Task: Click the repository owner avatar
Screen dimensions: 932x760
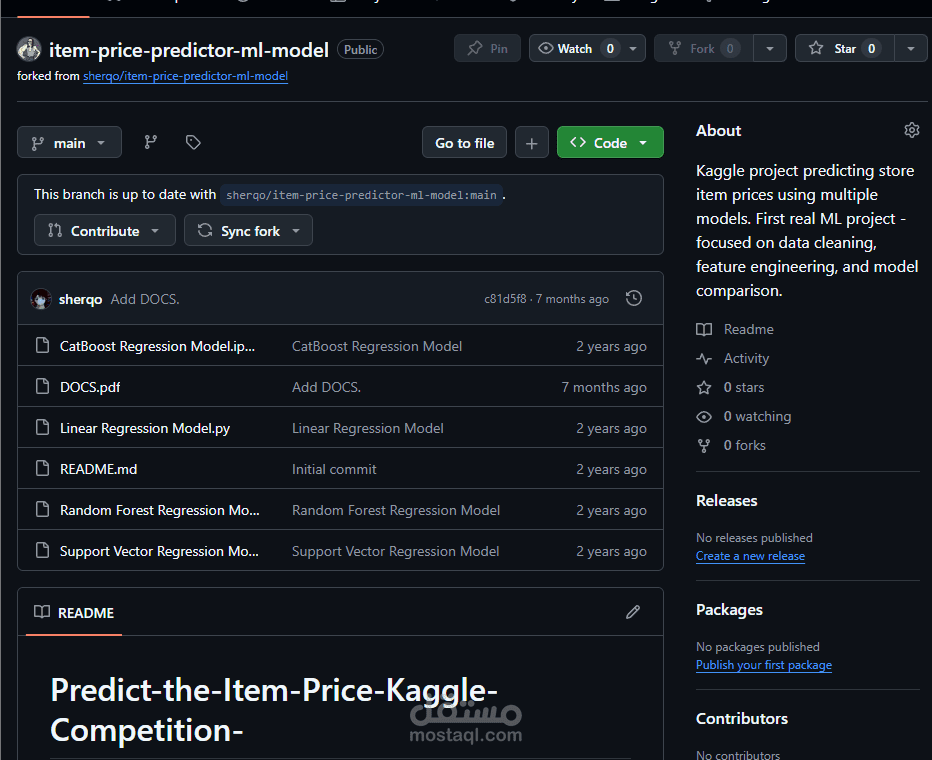Action: point(29,49)
